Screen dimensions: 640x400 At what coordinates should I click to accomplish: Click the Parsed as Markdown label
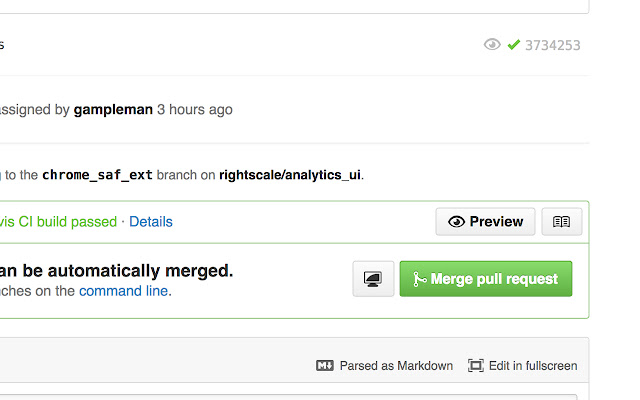pyautogui.click(x=396, y=366)
